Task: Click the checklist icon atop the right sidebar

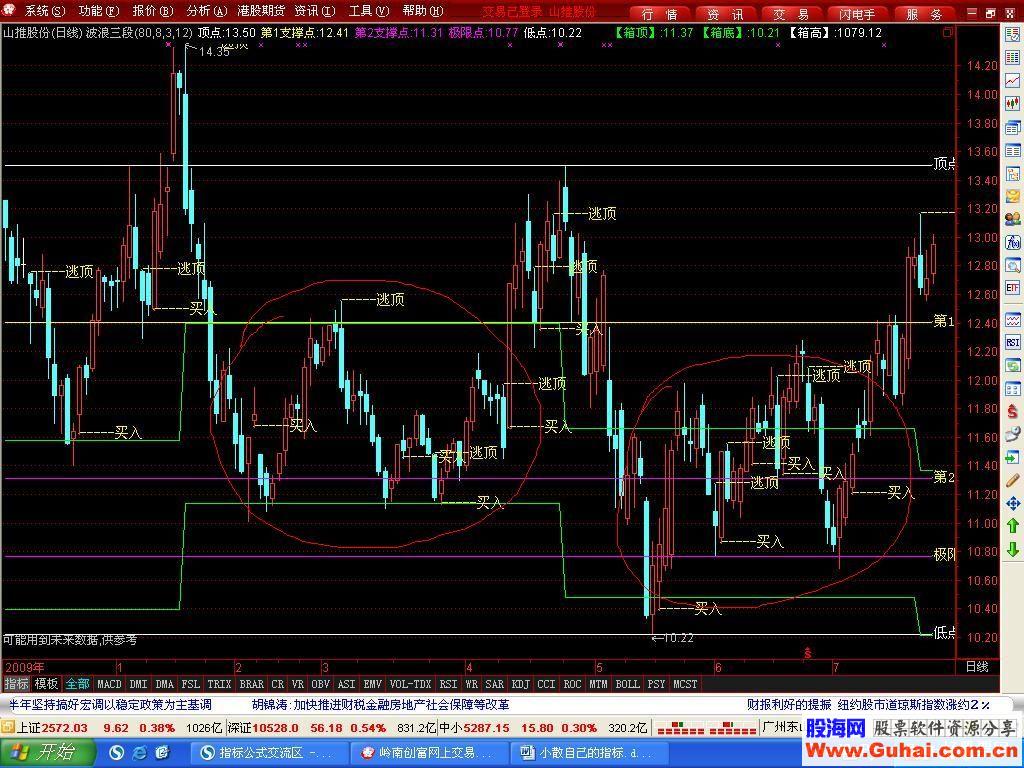Action: [x=1012, y=36]
